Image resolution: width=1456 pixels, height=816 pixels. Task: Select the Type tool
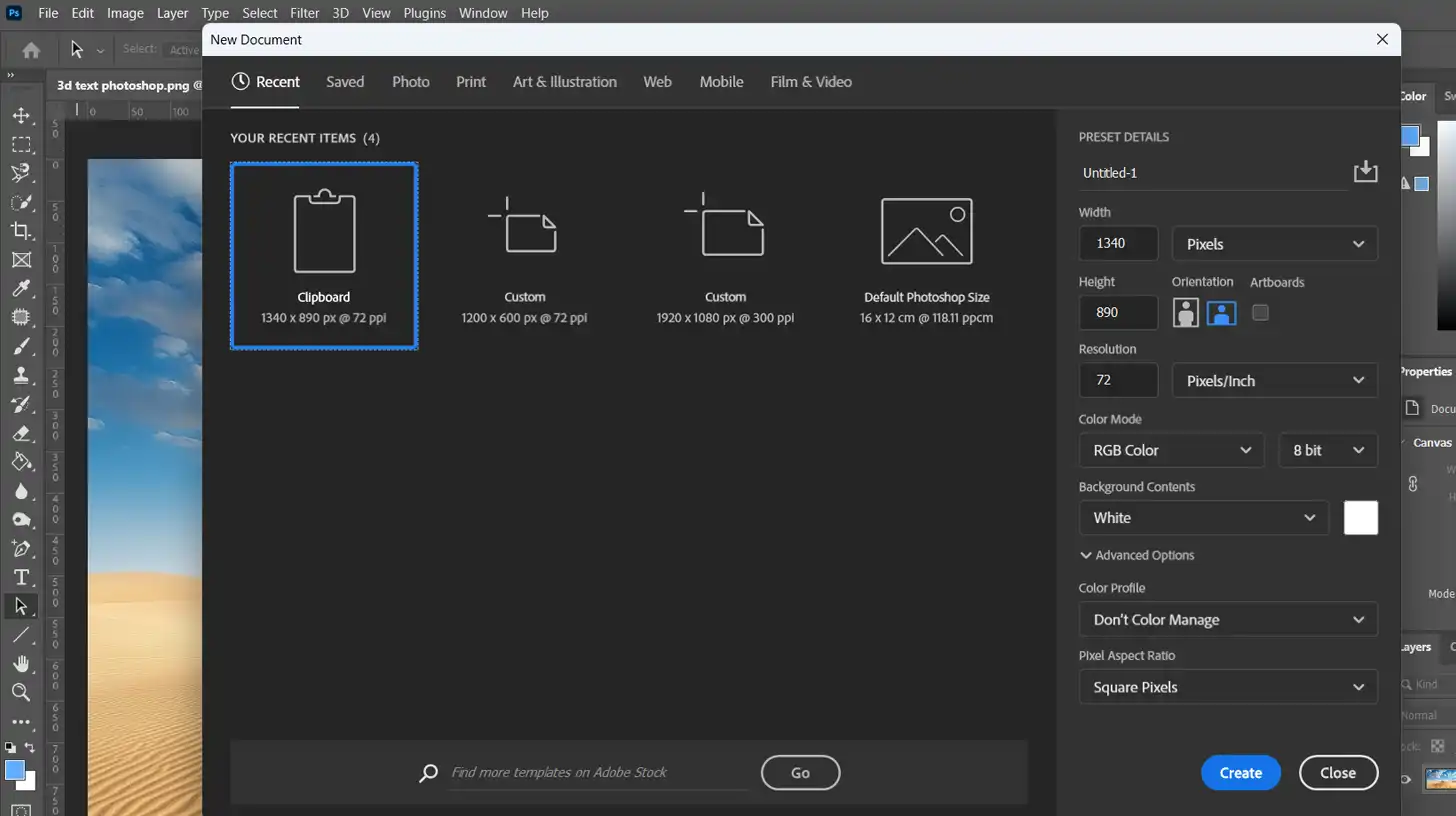[21, 577]
